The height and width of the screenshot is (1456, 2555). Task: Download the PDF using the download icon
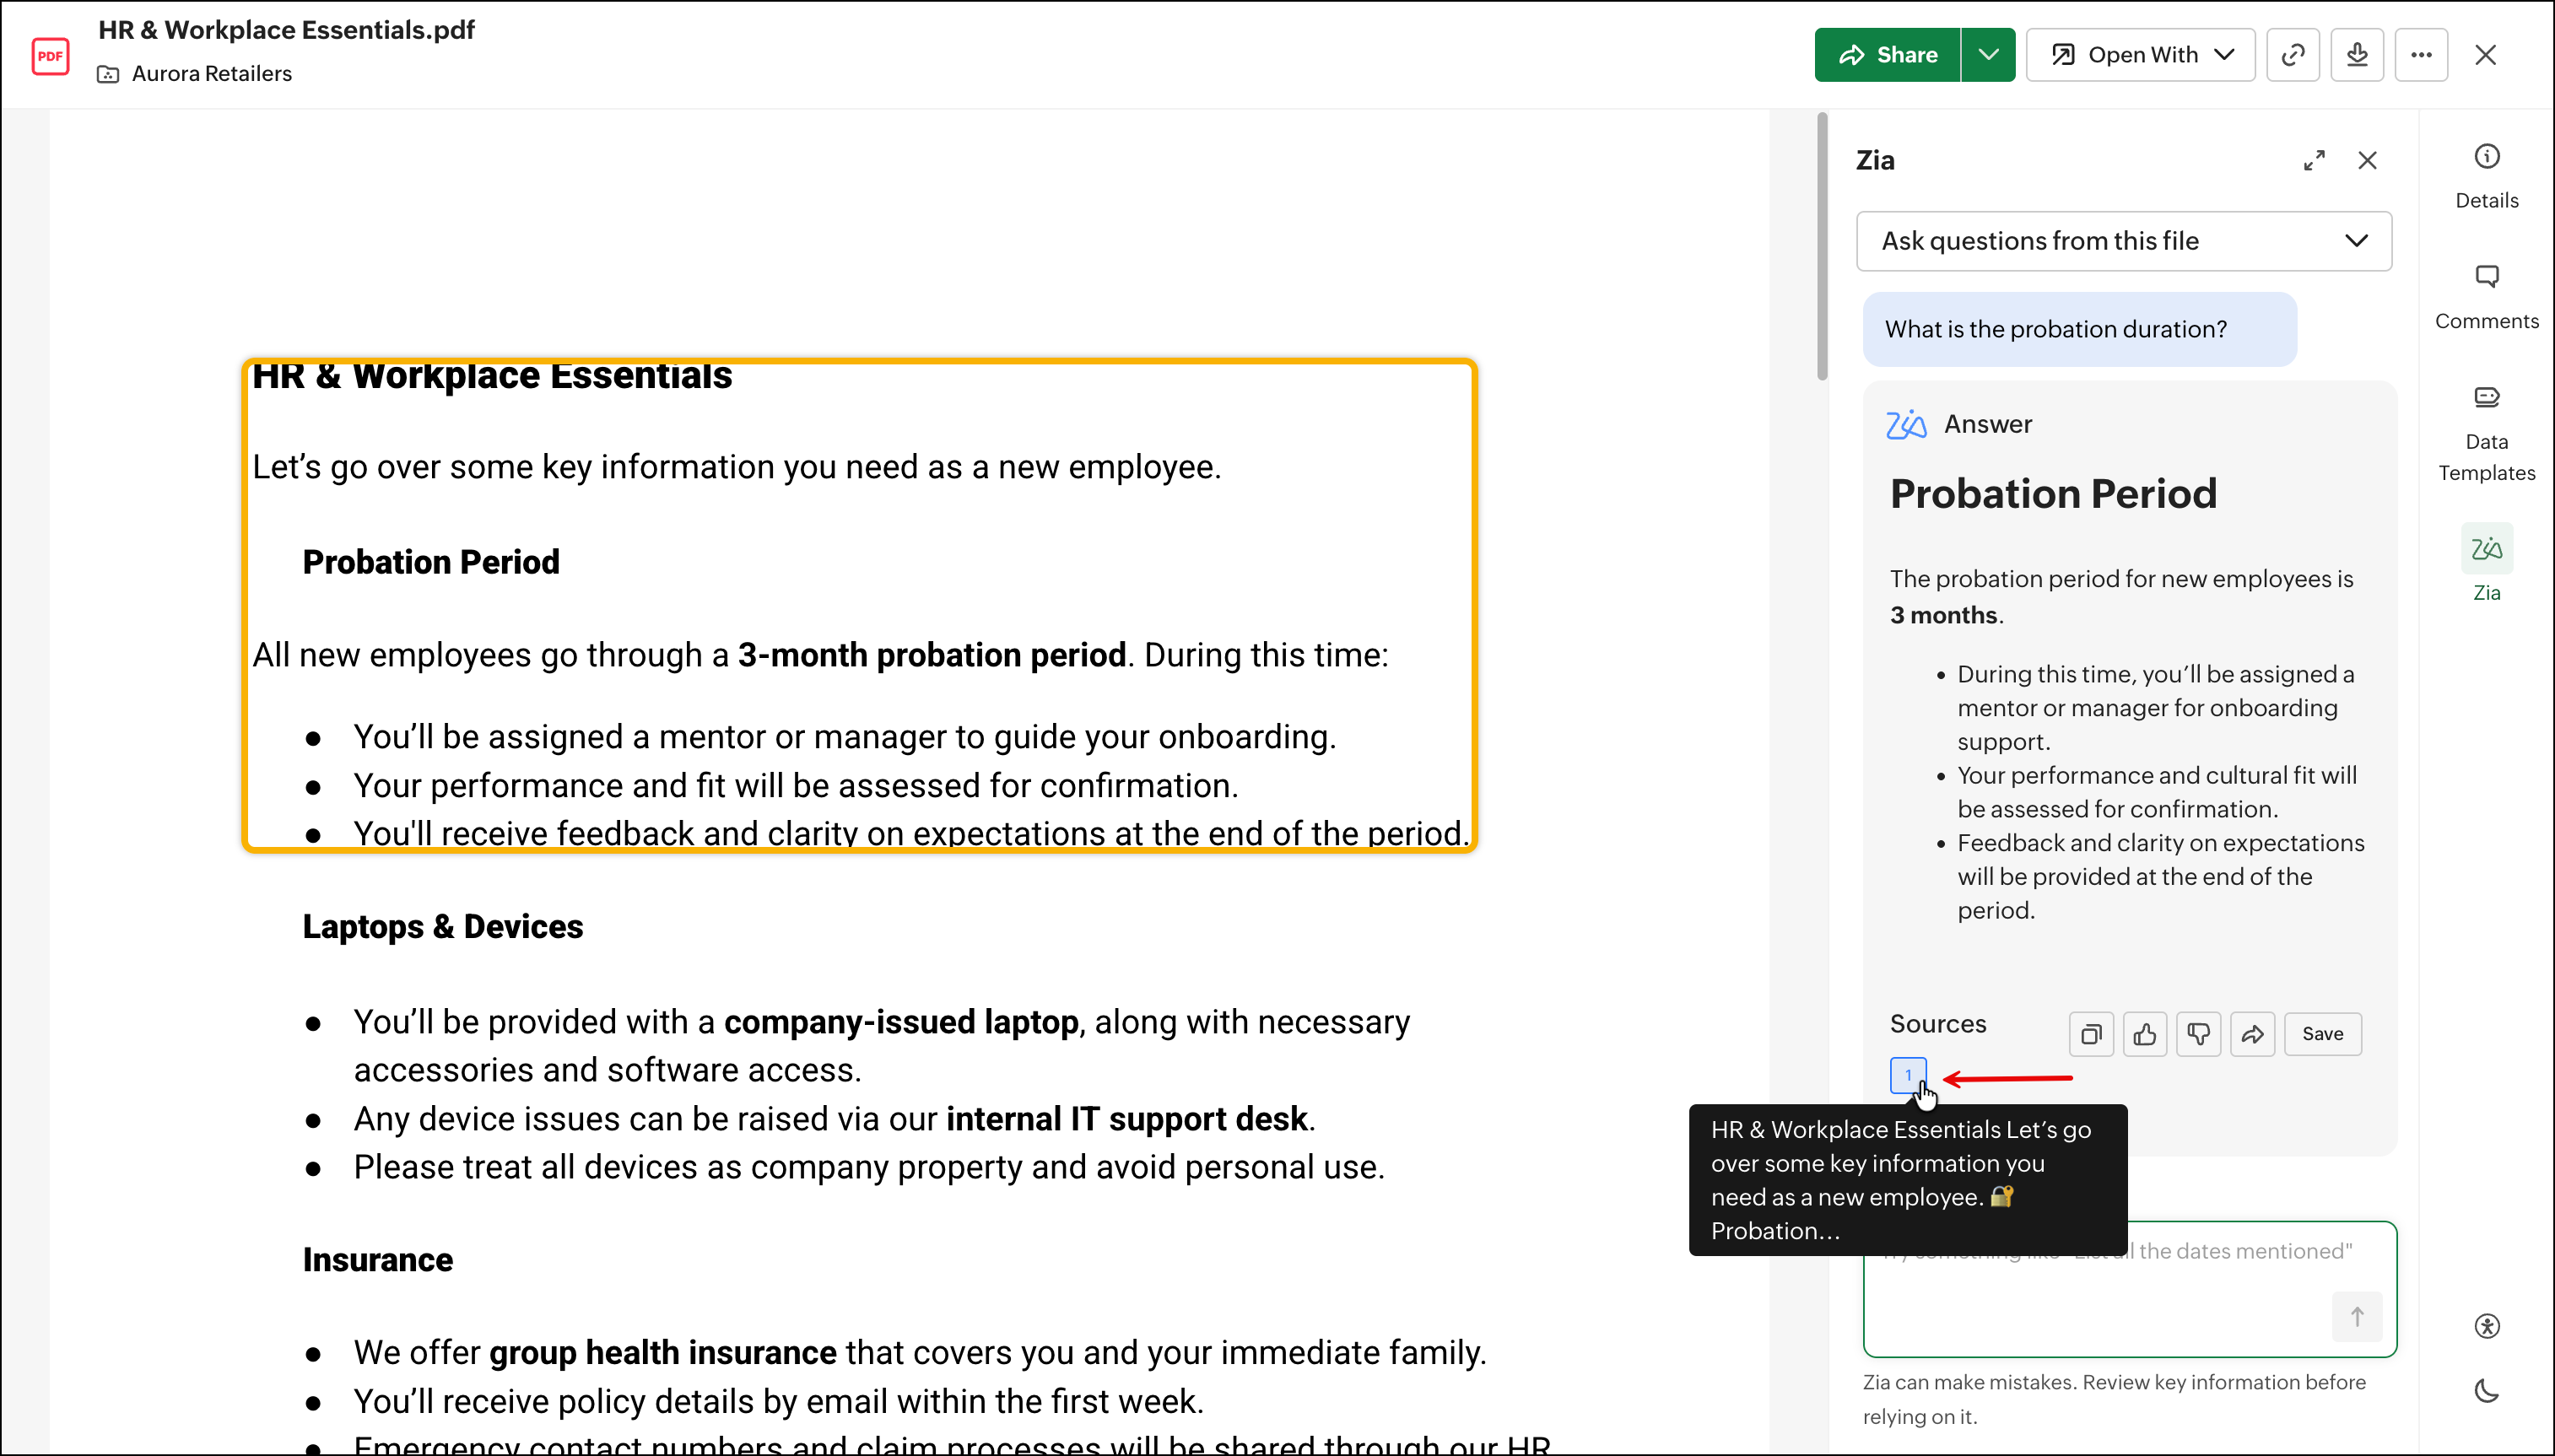[x=2357, y=55]
